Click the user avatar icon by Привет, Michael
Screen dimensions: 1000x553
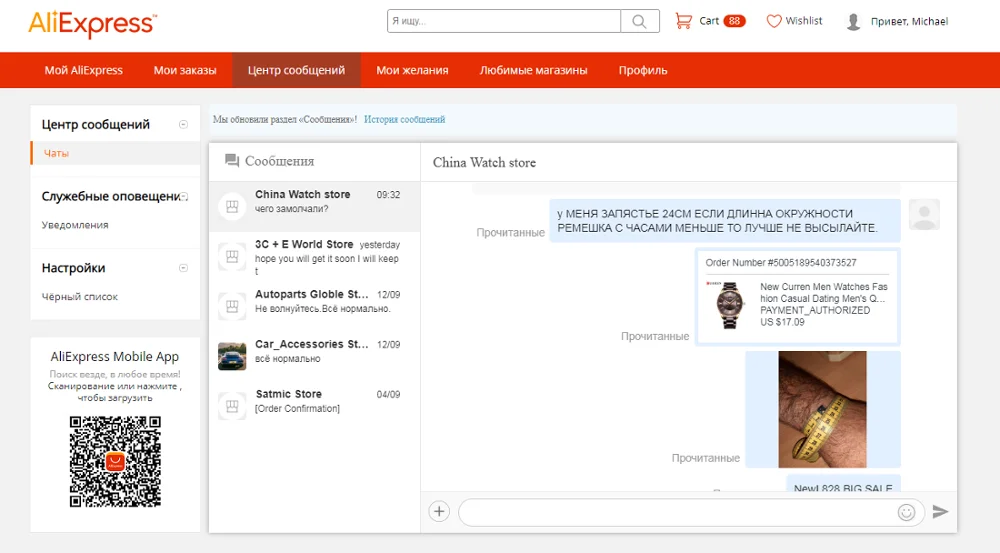click(853, 22)
